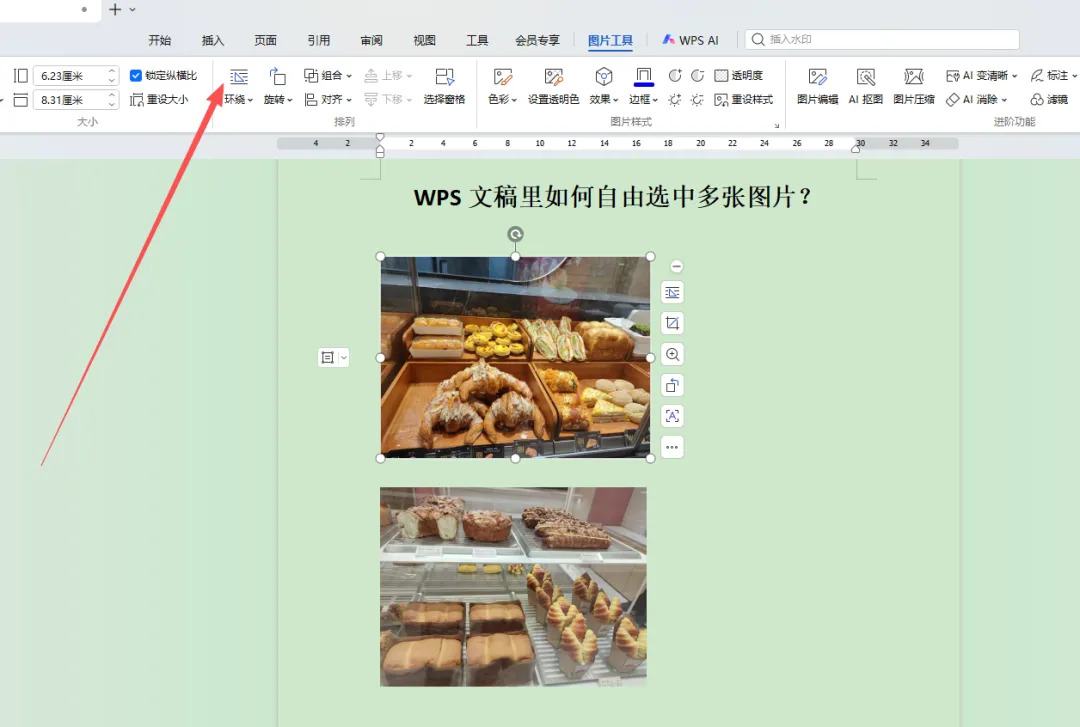Apply the 滤镜 filter tool
This screenshot has width=1080, height=727.
point(1049,100)
